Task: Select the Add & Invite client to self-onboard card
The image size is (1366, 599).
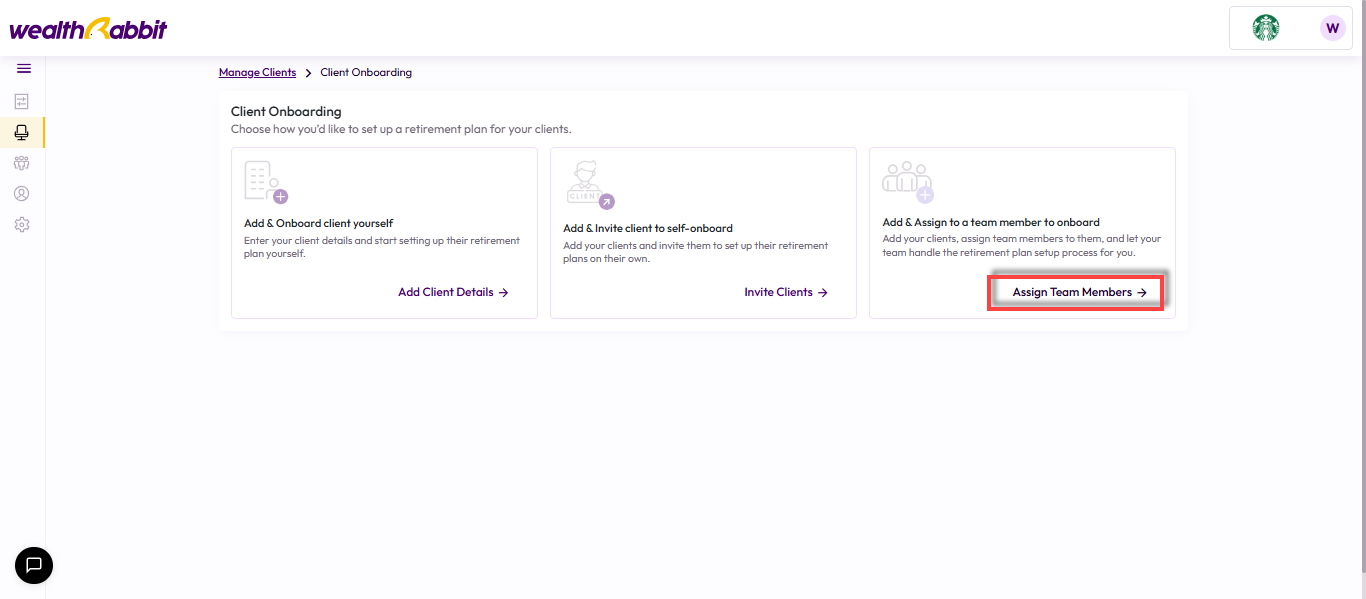Action: click(703, 233)
